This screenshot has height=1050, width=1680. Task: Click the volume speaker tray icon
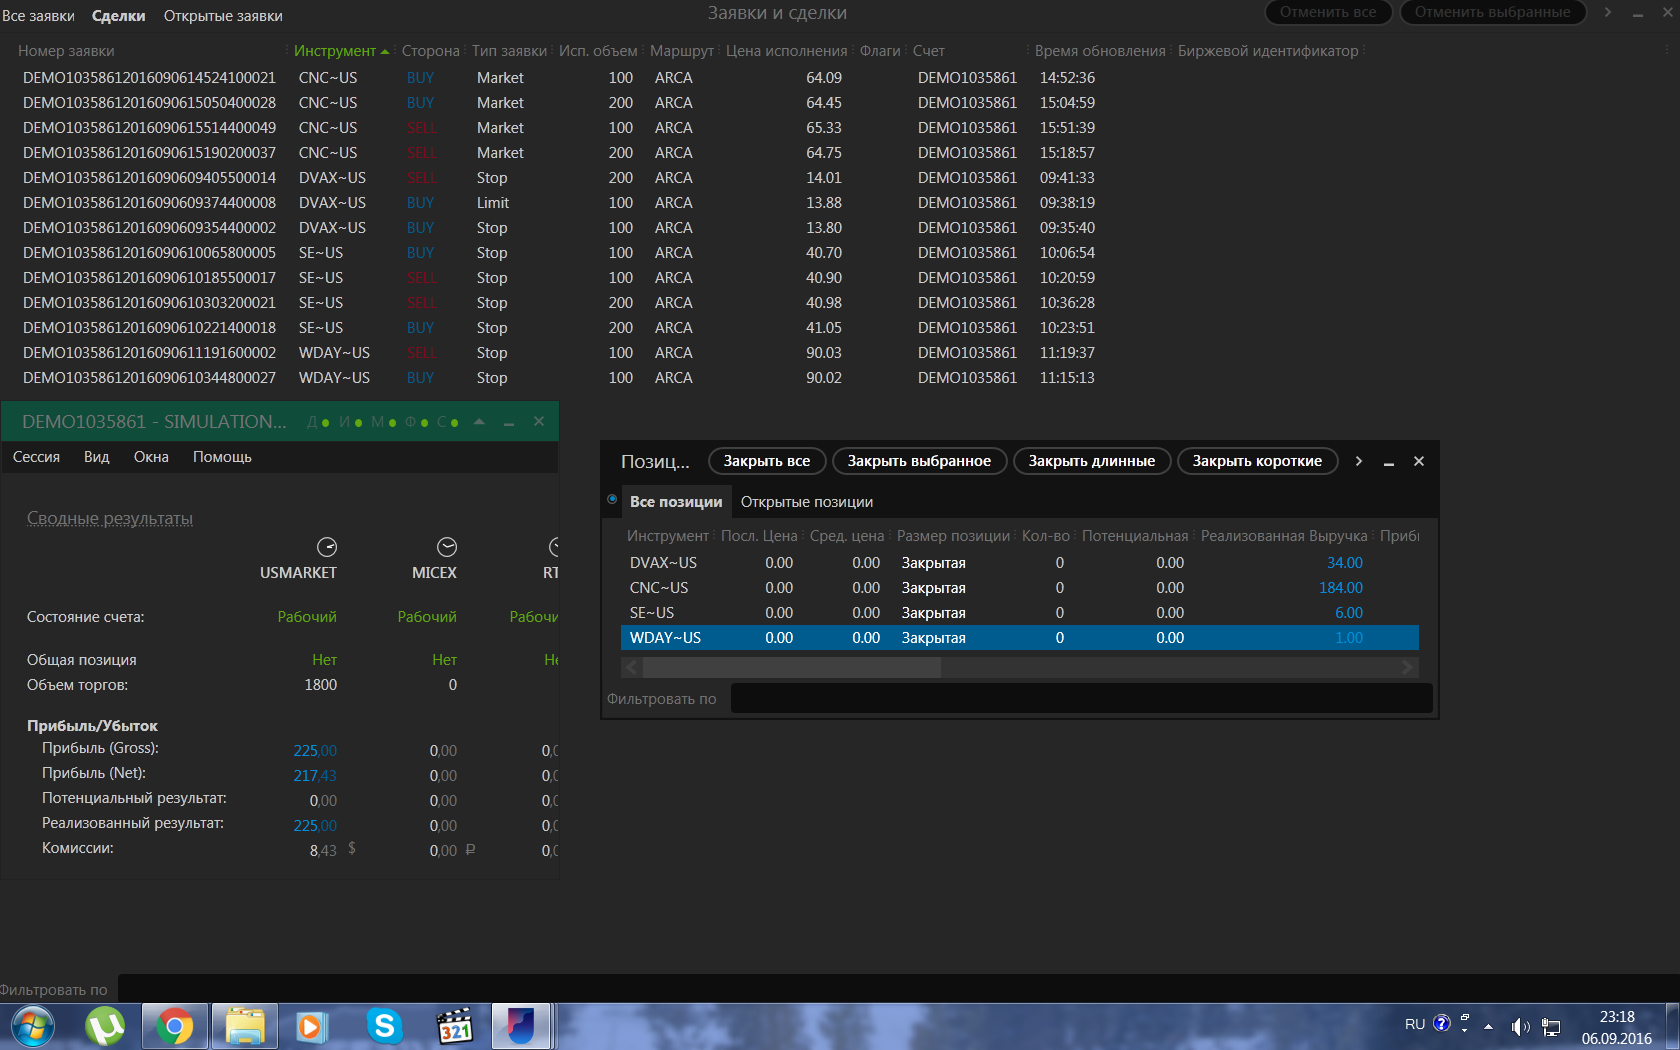click(1520, 1026)
